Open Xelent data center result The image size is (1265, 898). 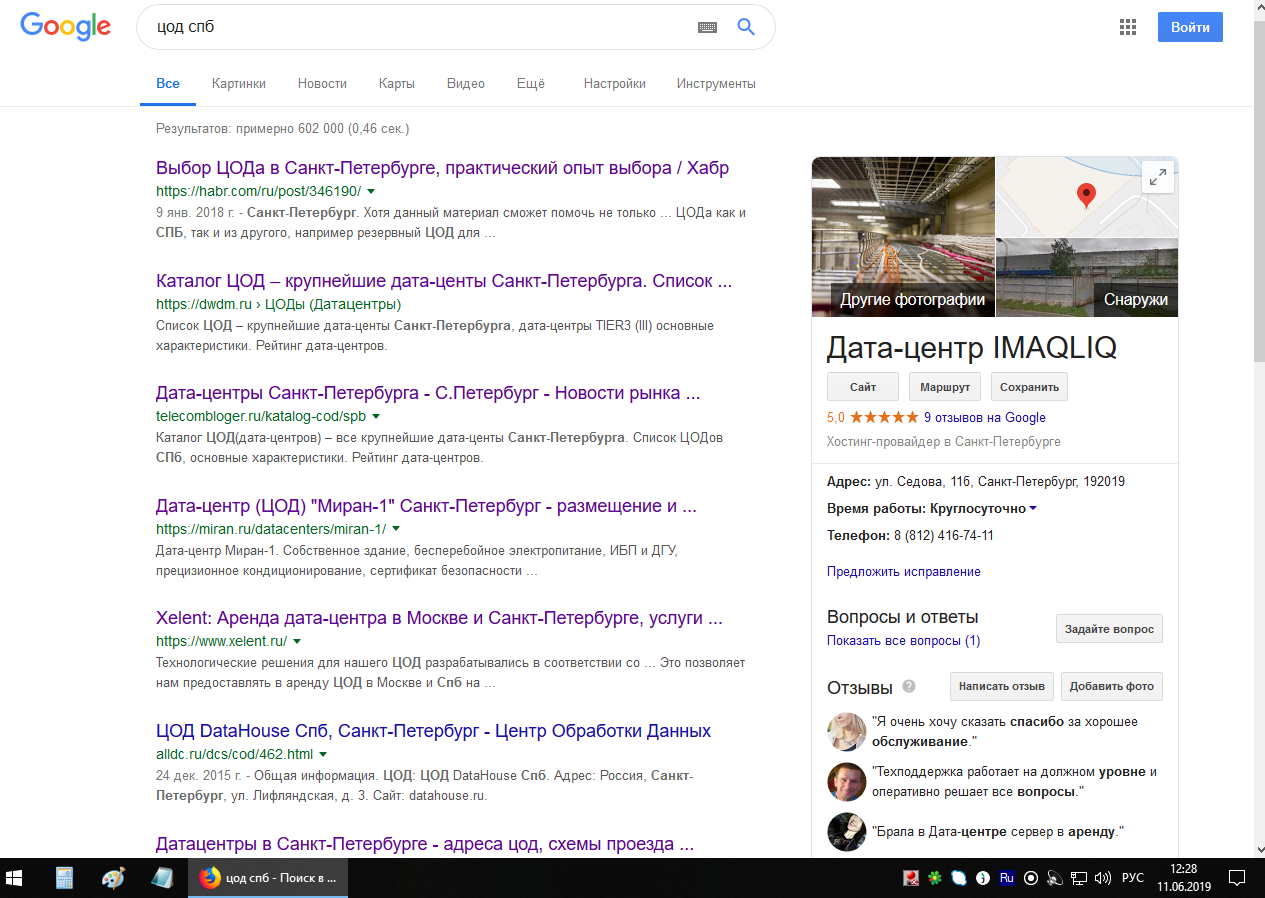pos(439,618)
